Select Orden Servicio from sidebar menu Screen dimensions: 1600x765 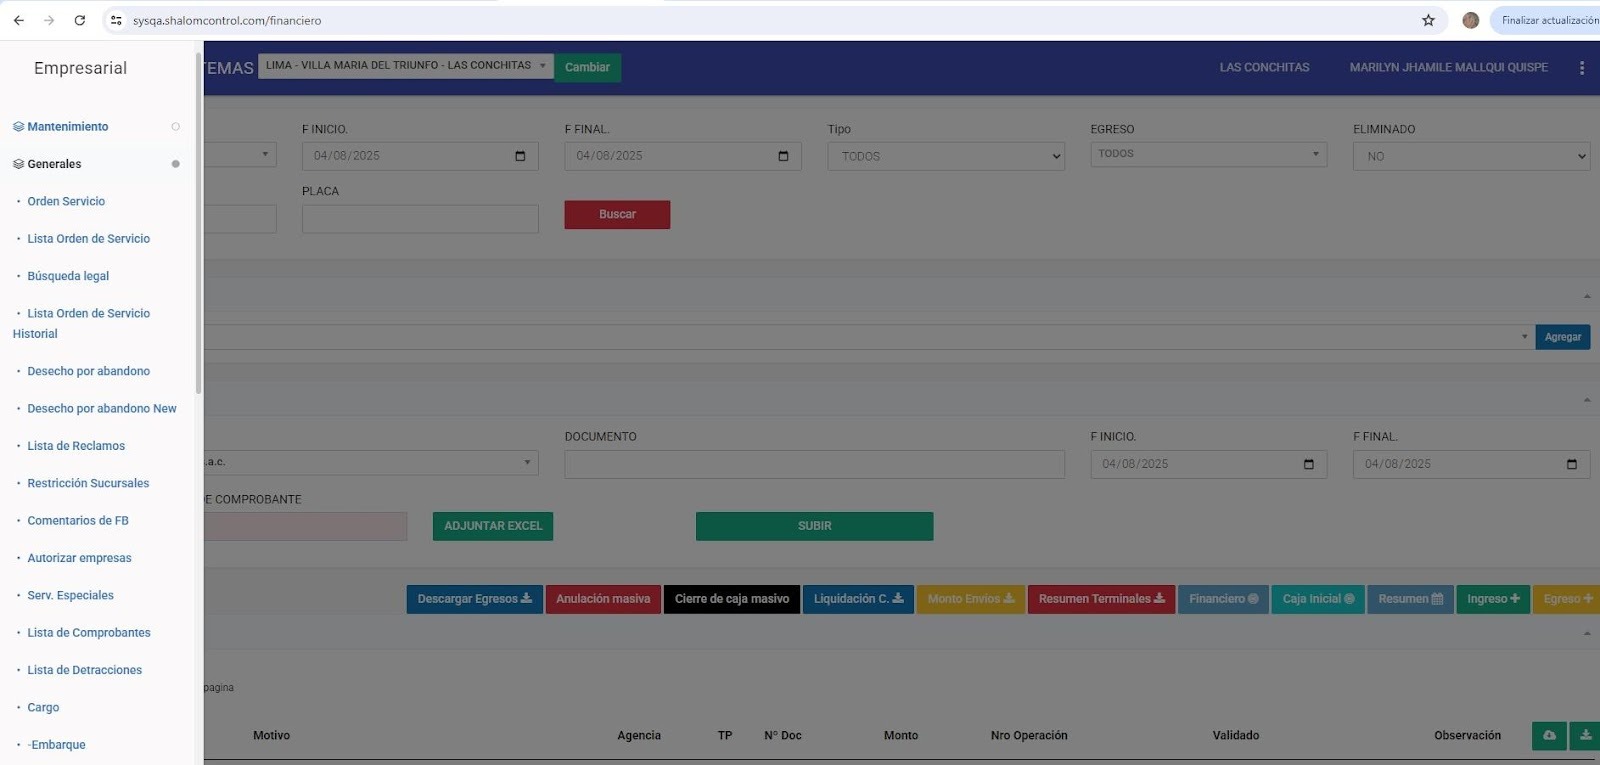[66, 201]
